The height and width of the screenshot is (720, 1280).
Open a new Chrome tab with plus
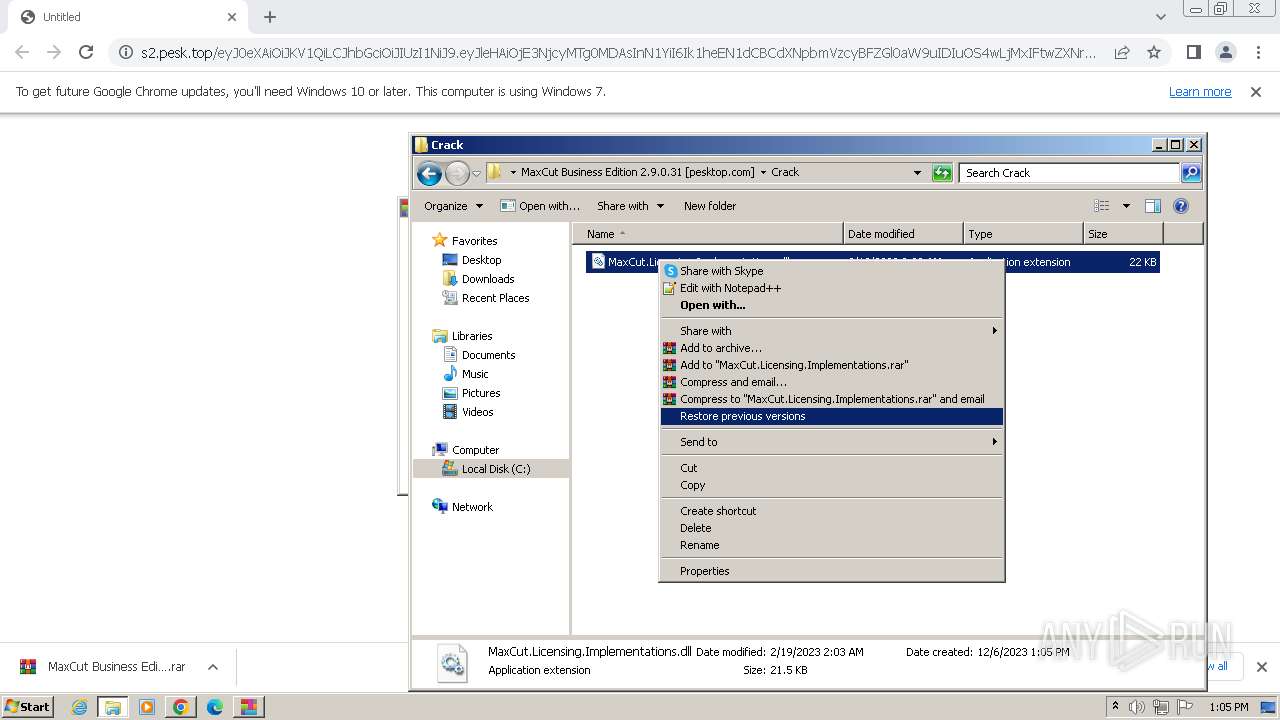click(x=270, y=17)
